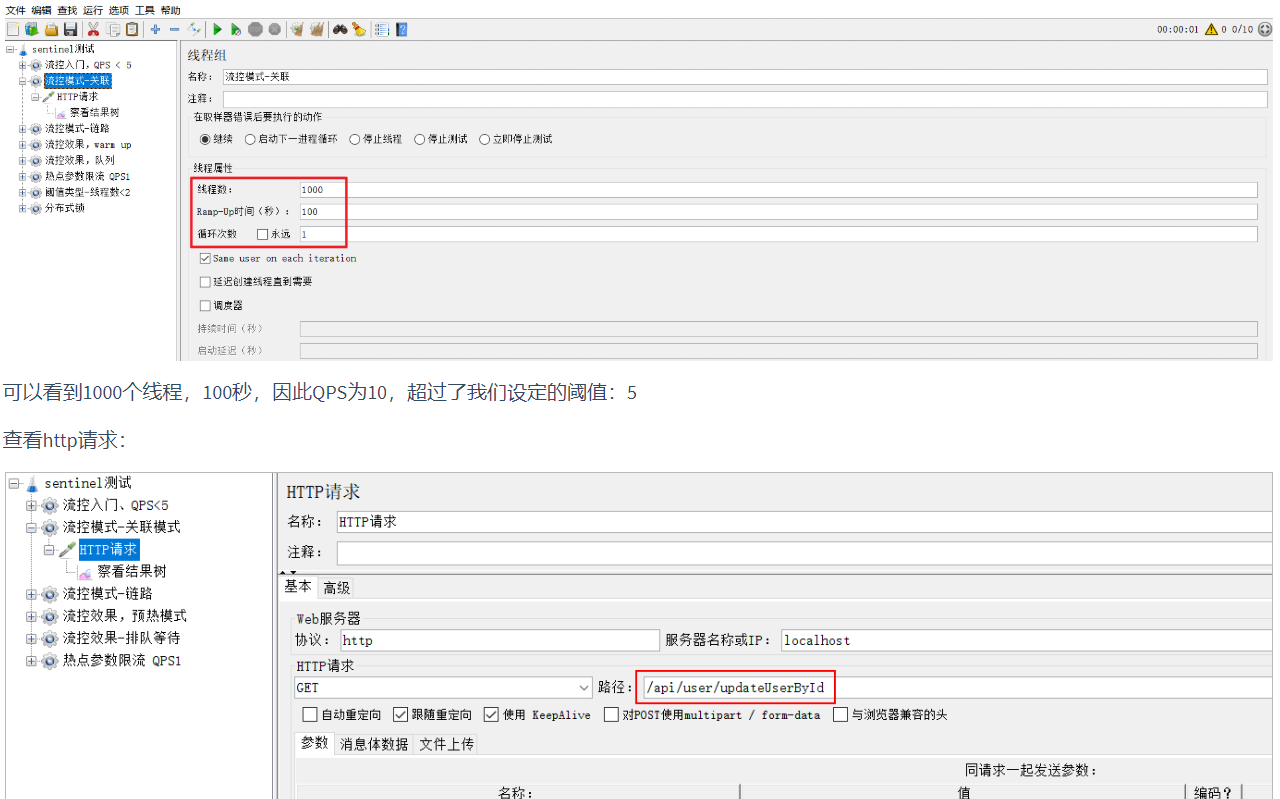Check 对POST使用multipart / form-data
1280x799 pixels.
[x=611, y=715]
